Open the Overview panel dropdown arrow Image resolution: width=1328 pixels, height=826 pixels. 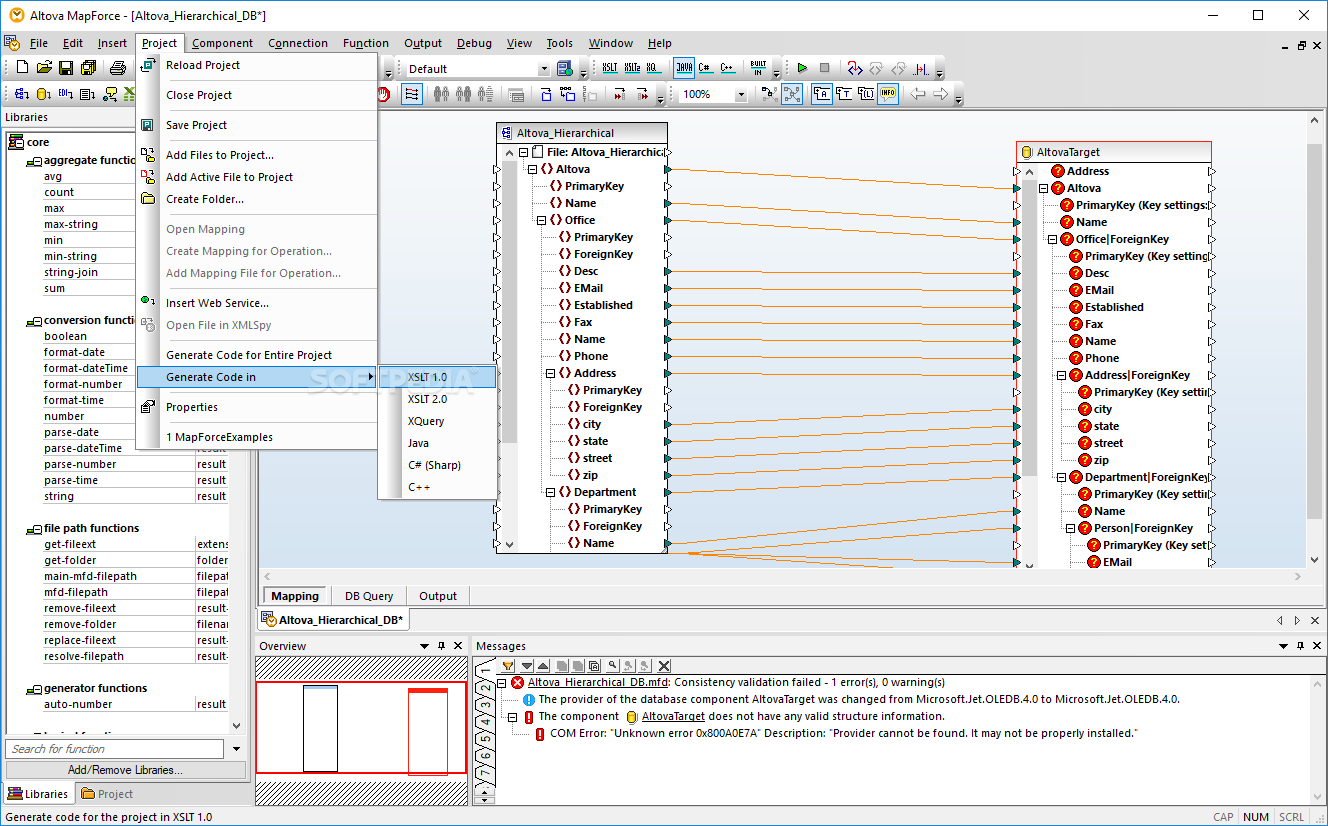pyautogui.click(x=425, y=646)
